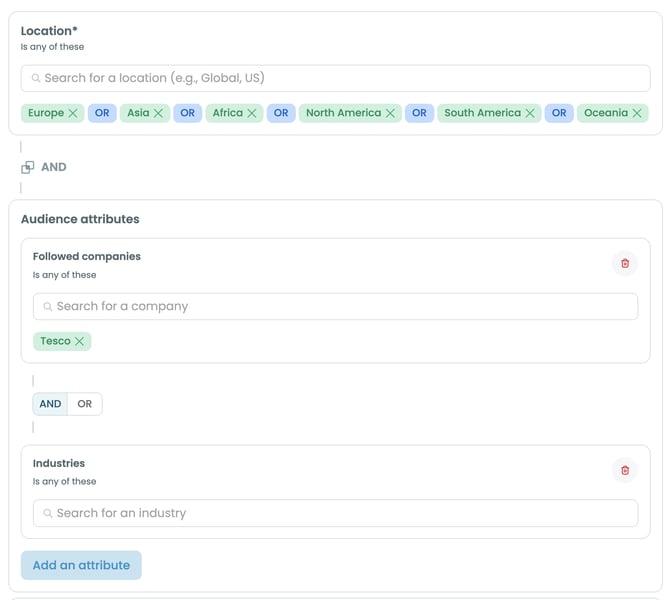Click the Industries heading
Image resolution: width=670 pixels, height=600 pixels.
[x=59, y=463]
